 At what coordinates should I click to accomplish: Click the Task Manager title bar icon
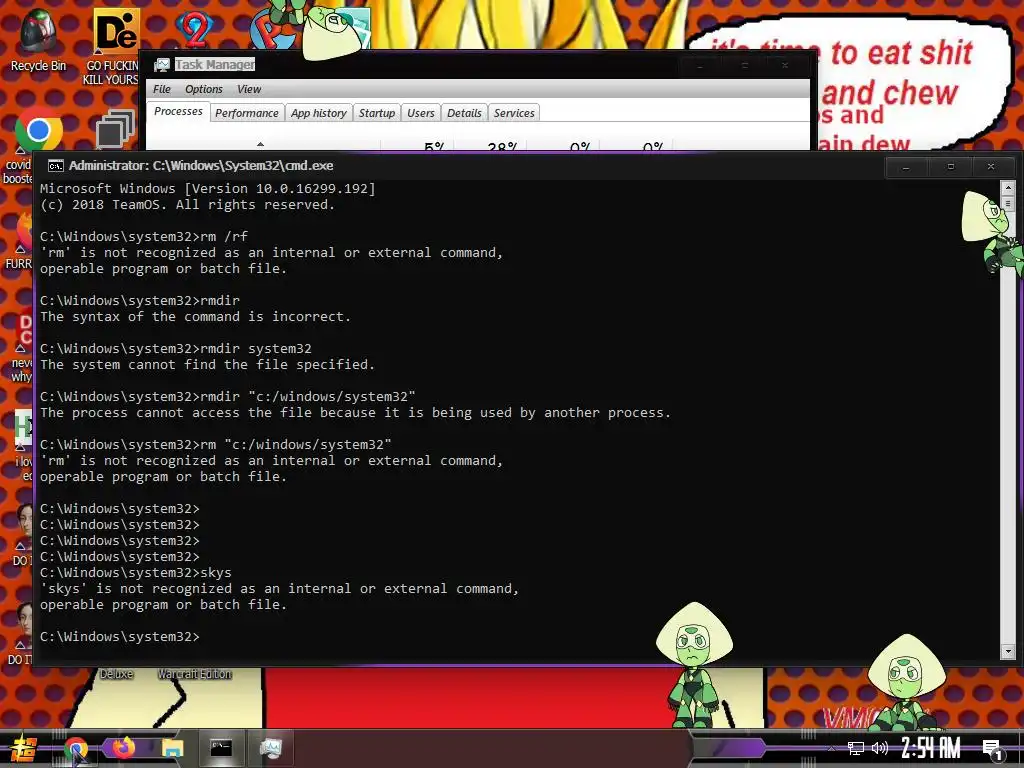[161, 65]
